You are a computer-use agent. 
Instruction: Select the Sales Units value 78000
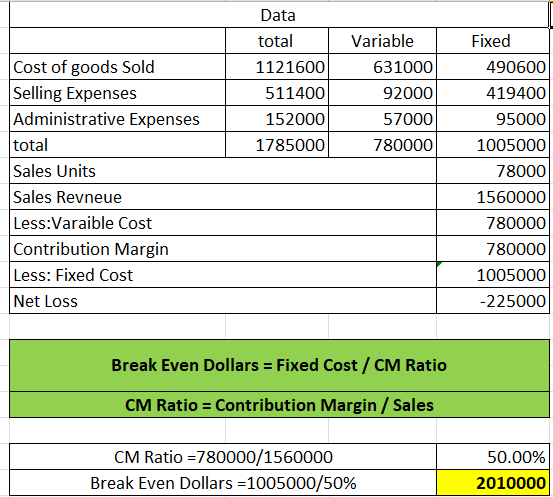[493, 171]
